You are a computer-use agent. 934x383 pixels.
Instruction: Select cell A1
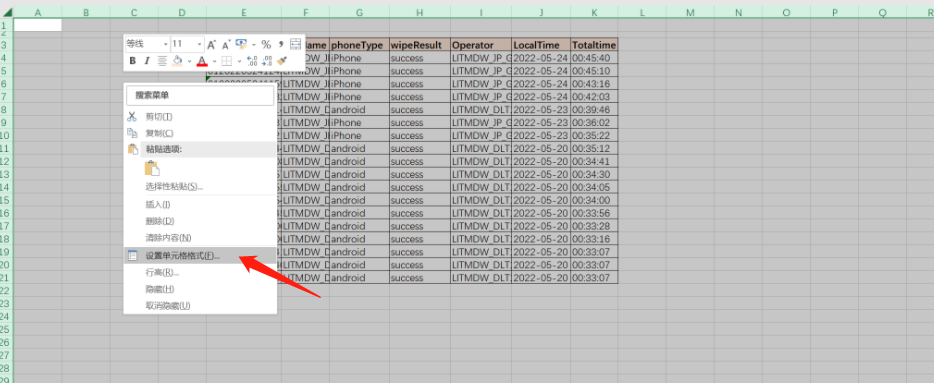coord(38,25)
